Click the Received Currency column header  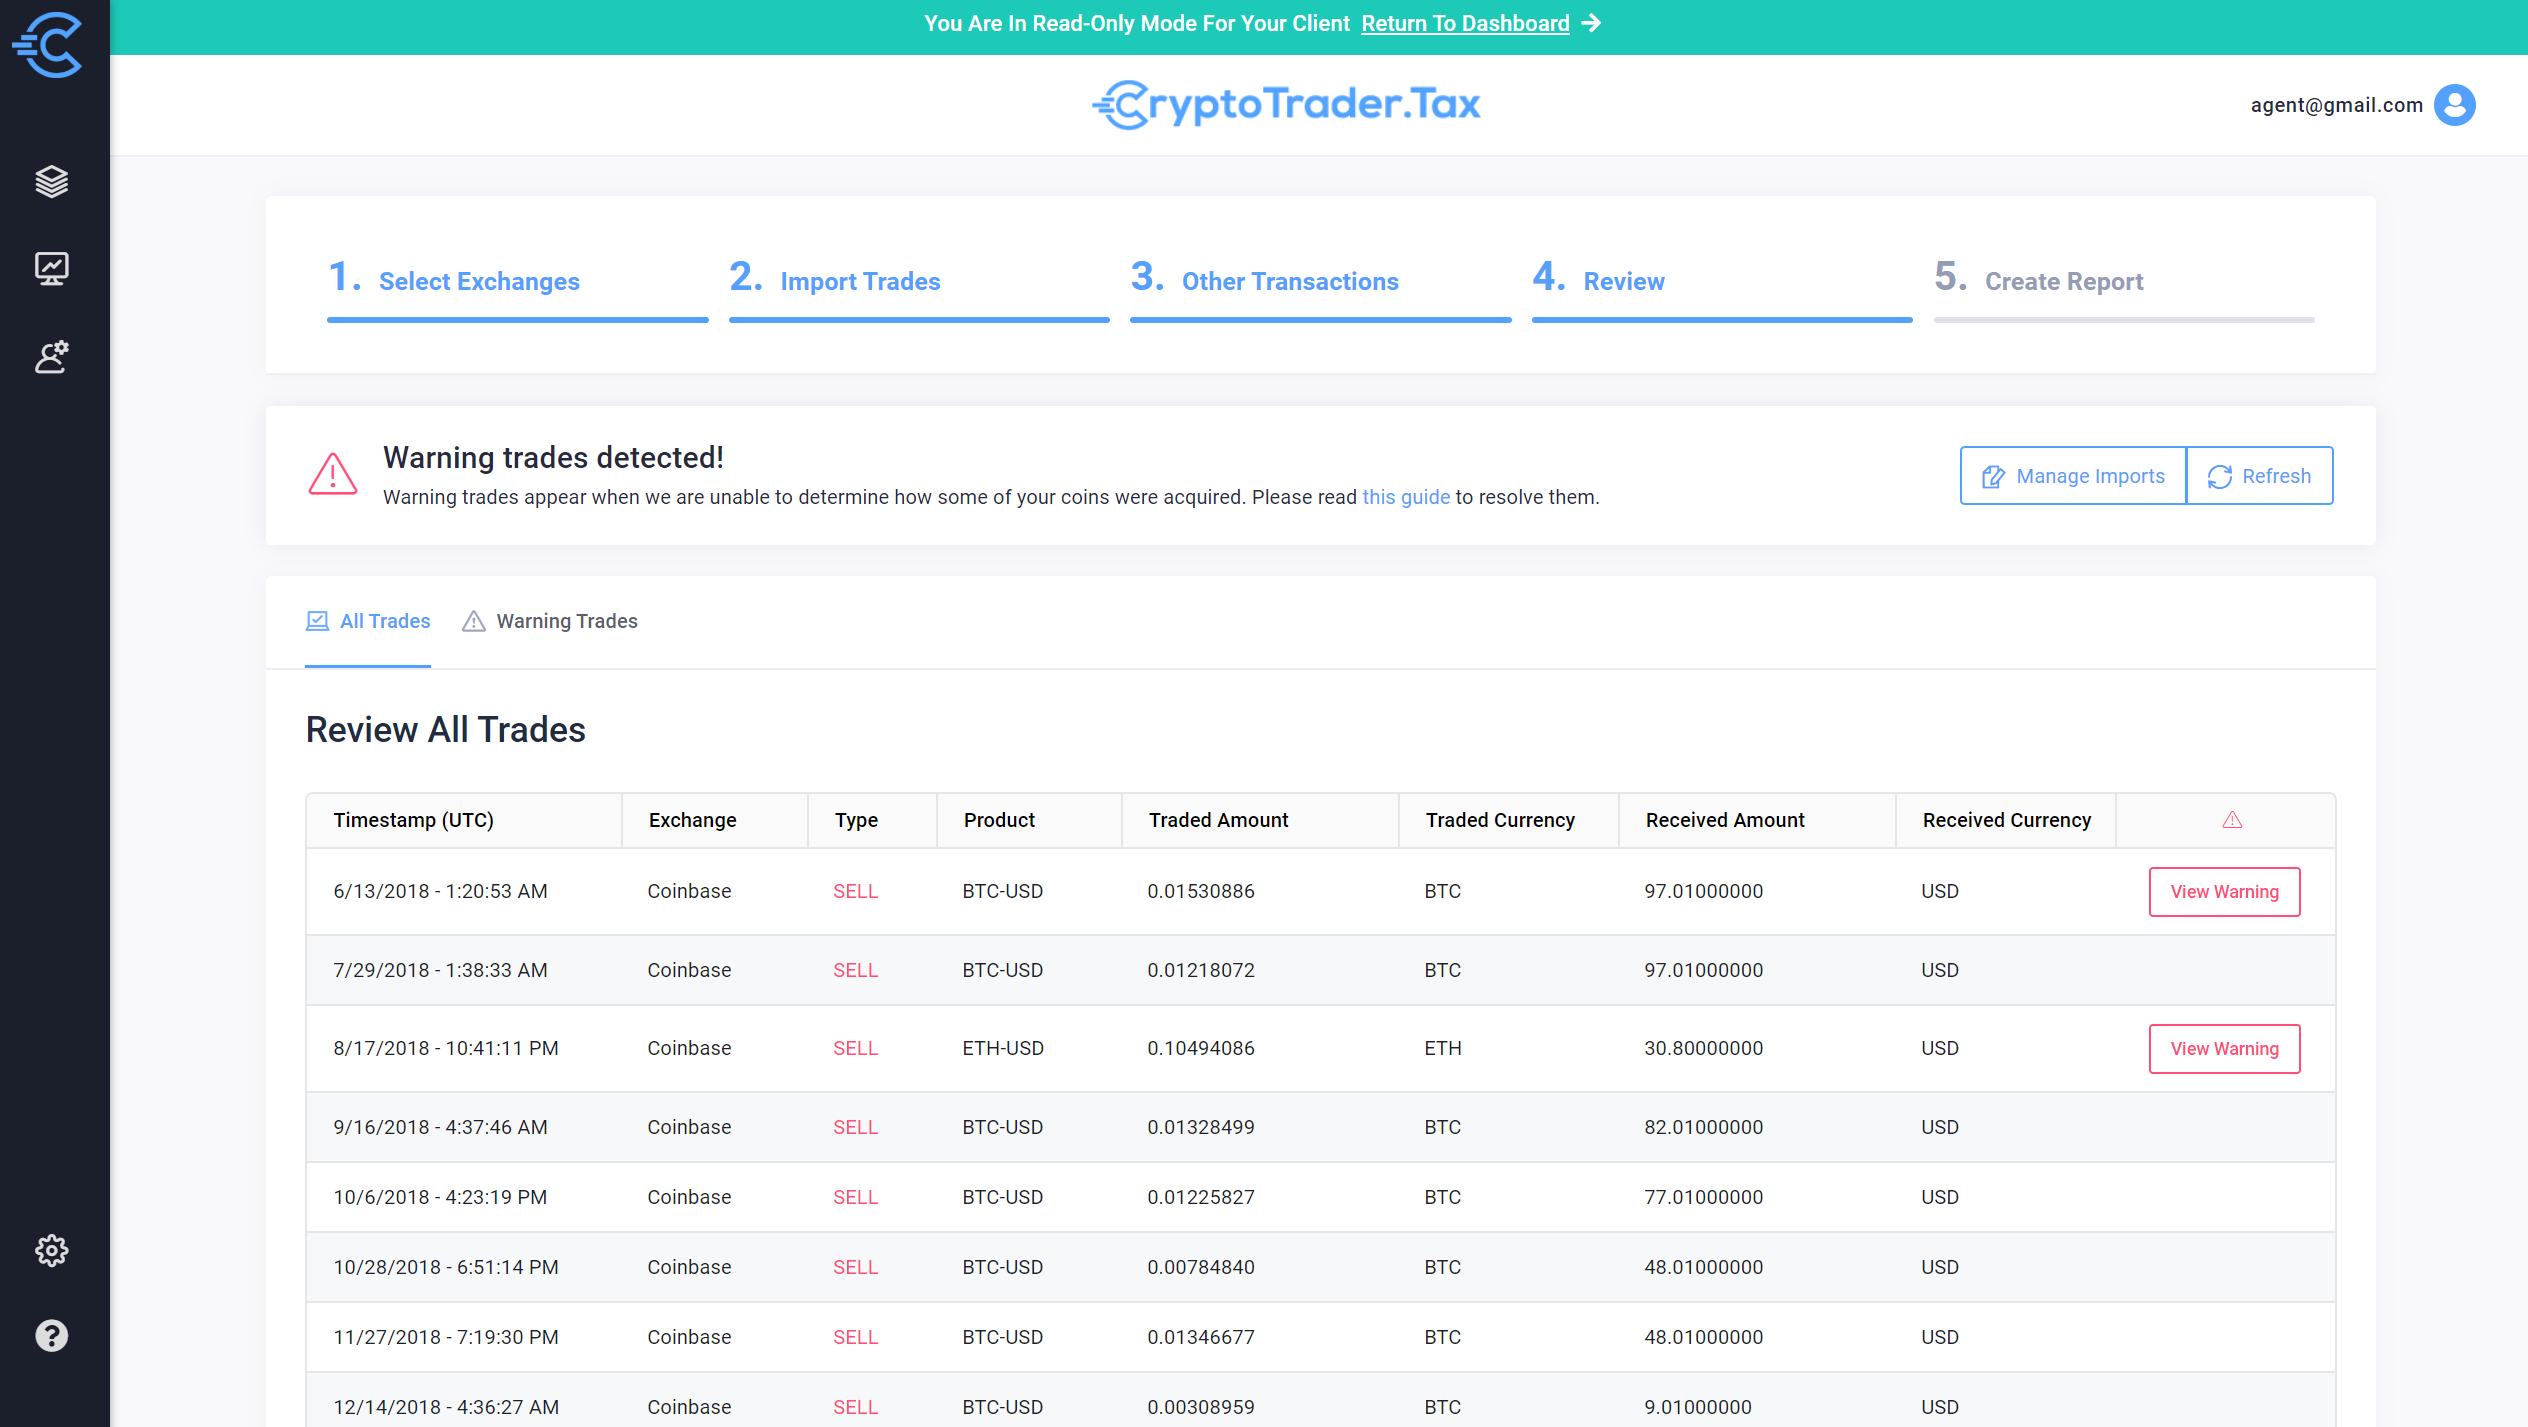pyautogui.click(x=2006, y=820)
